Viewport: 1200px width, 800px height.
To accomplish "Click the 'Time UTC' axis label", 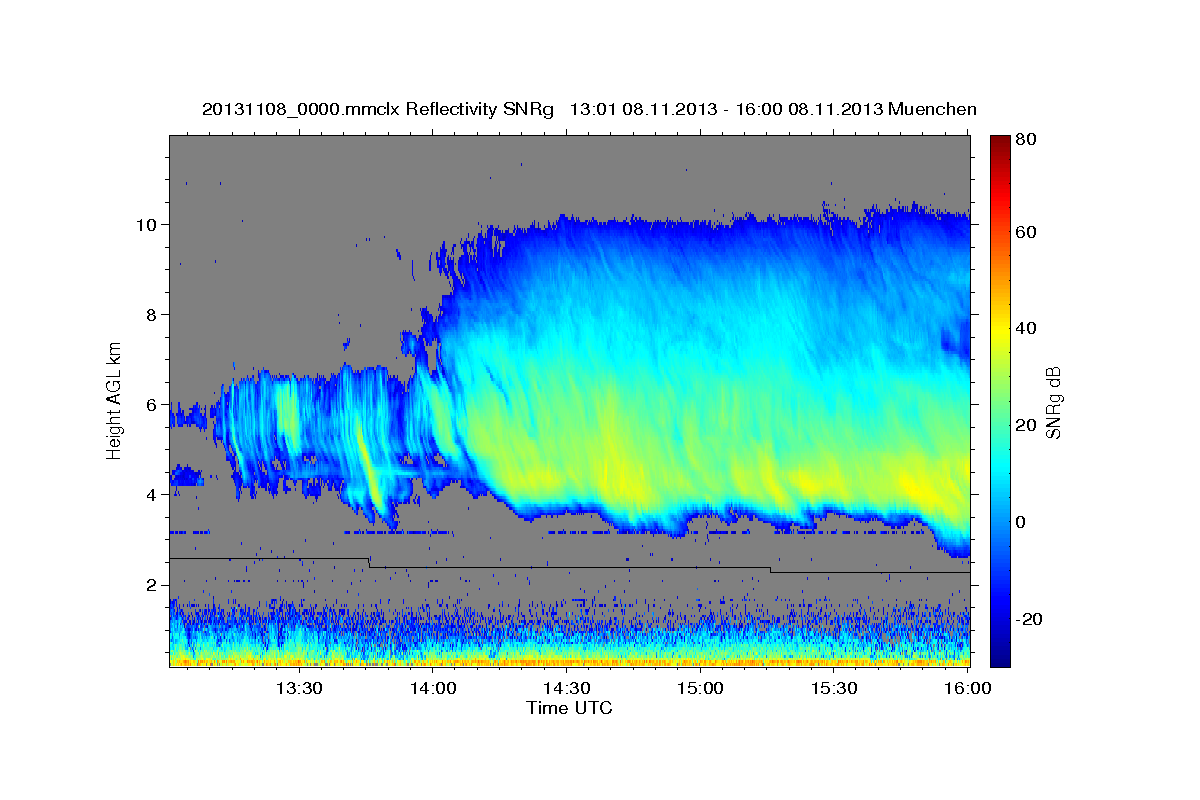I will (569, 708).
